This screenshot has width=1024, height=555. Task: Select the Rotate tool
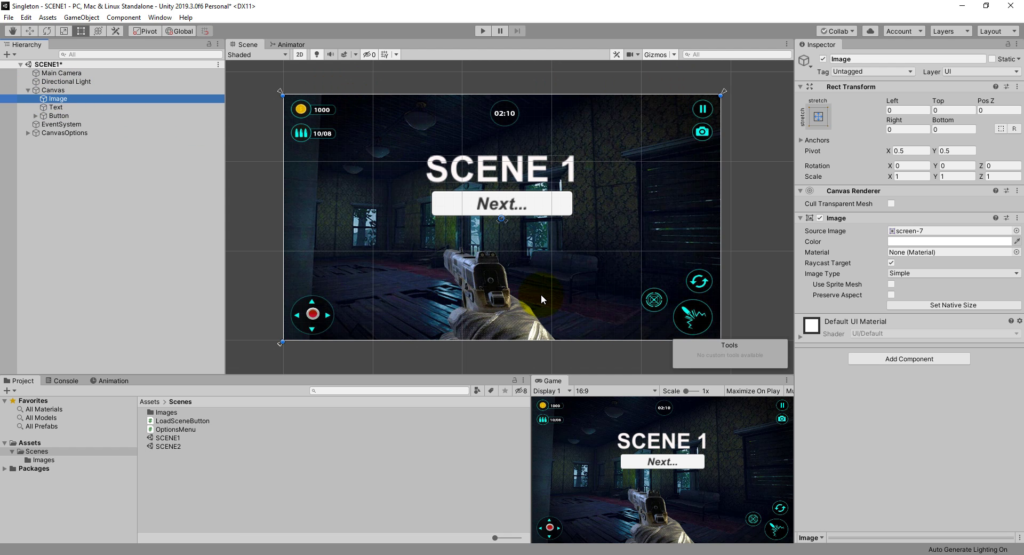[46, 31]
